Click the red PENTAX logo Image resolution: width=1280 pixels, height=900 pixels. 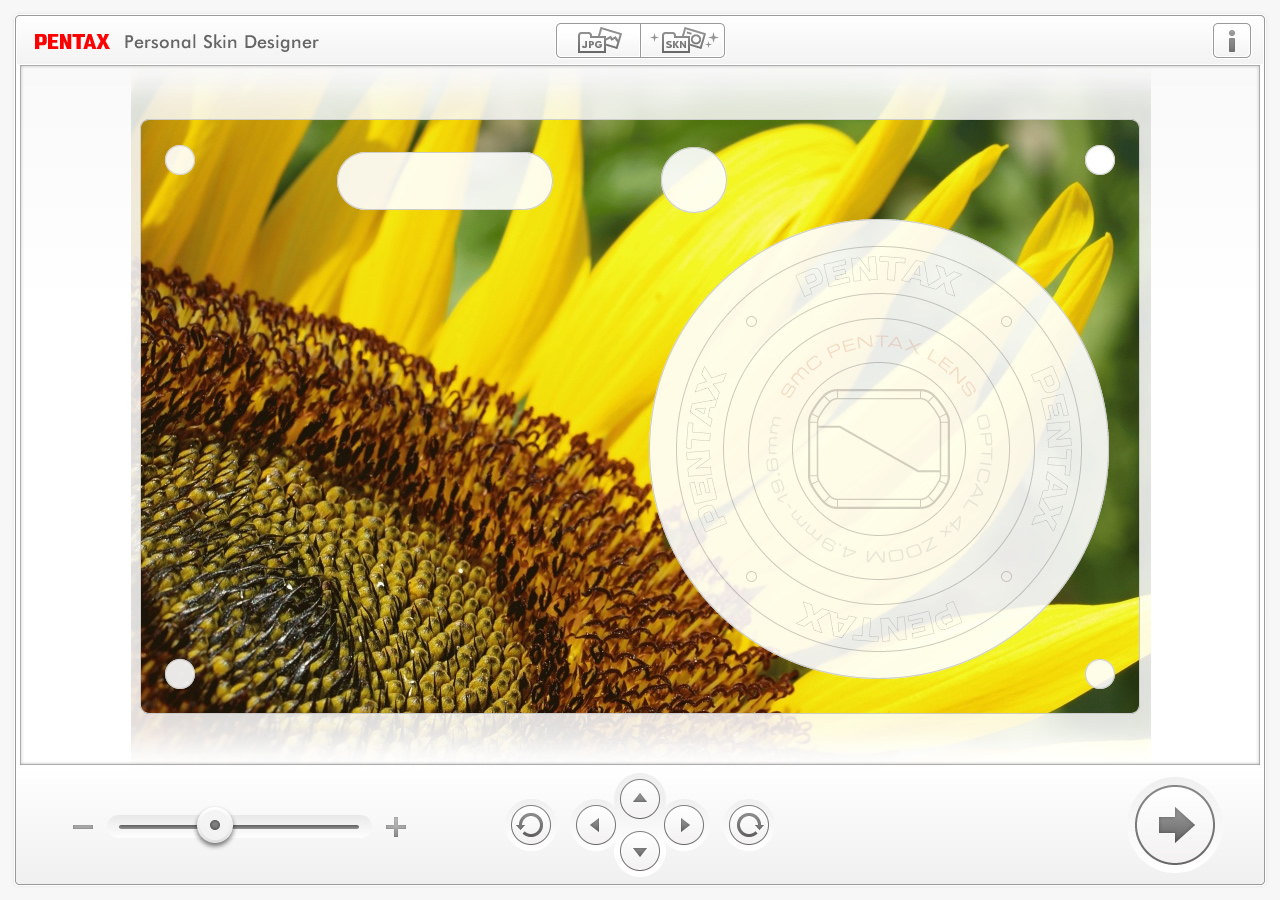click(x=72, y=42)
